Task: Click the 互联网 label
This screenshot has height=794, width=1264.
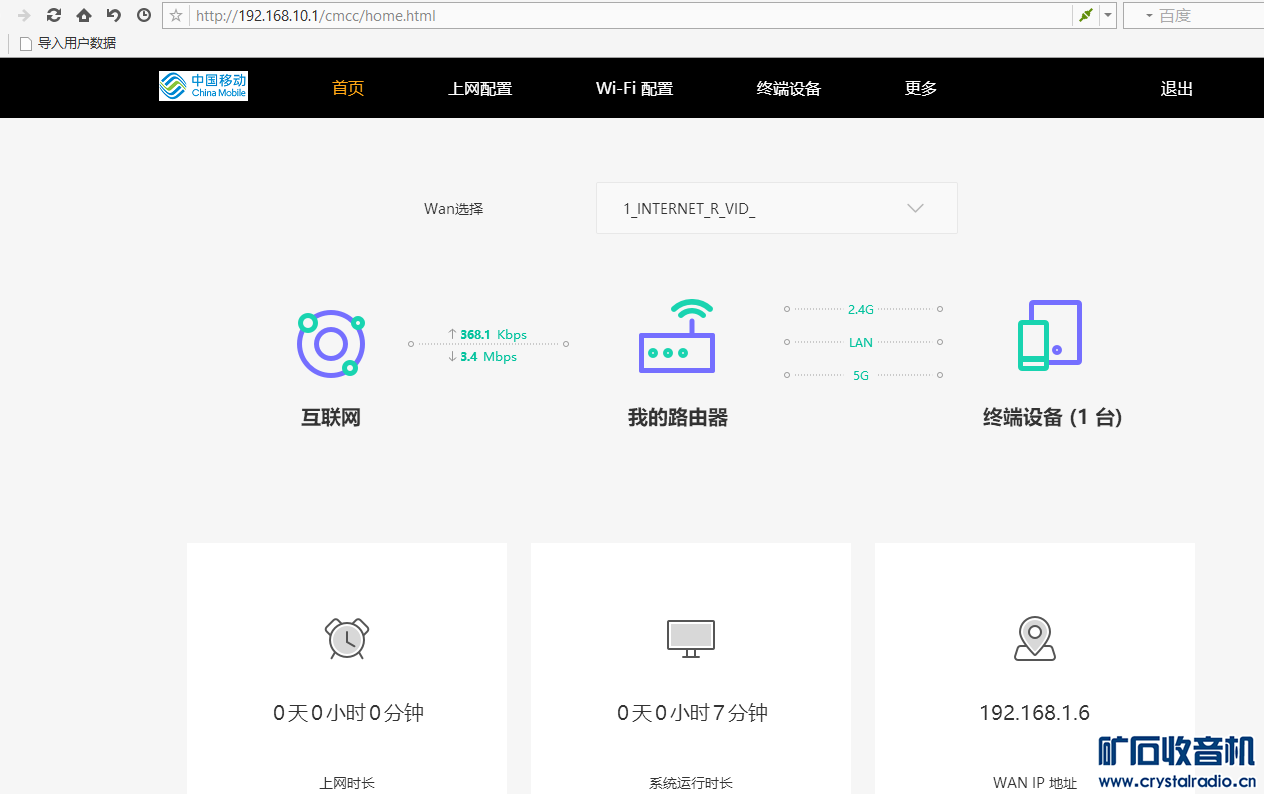Action: (331, 417)
